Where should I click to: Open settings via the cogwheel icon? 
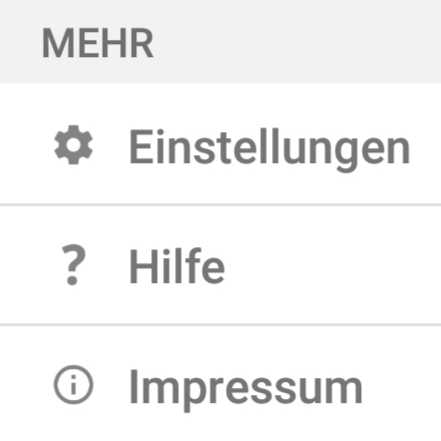[x=73, y=145]
